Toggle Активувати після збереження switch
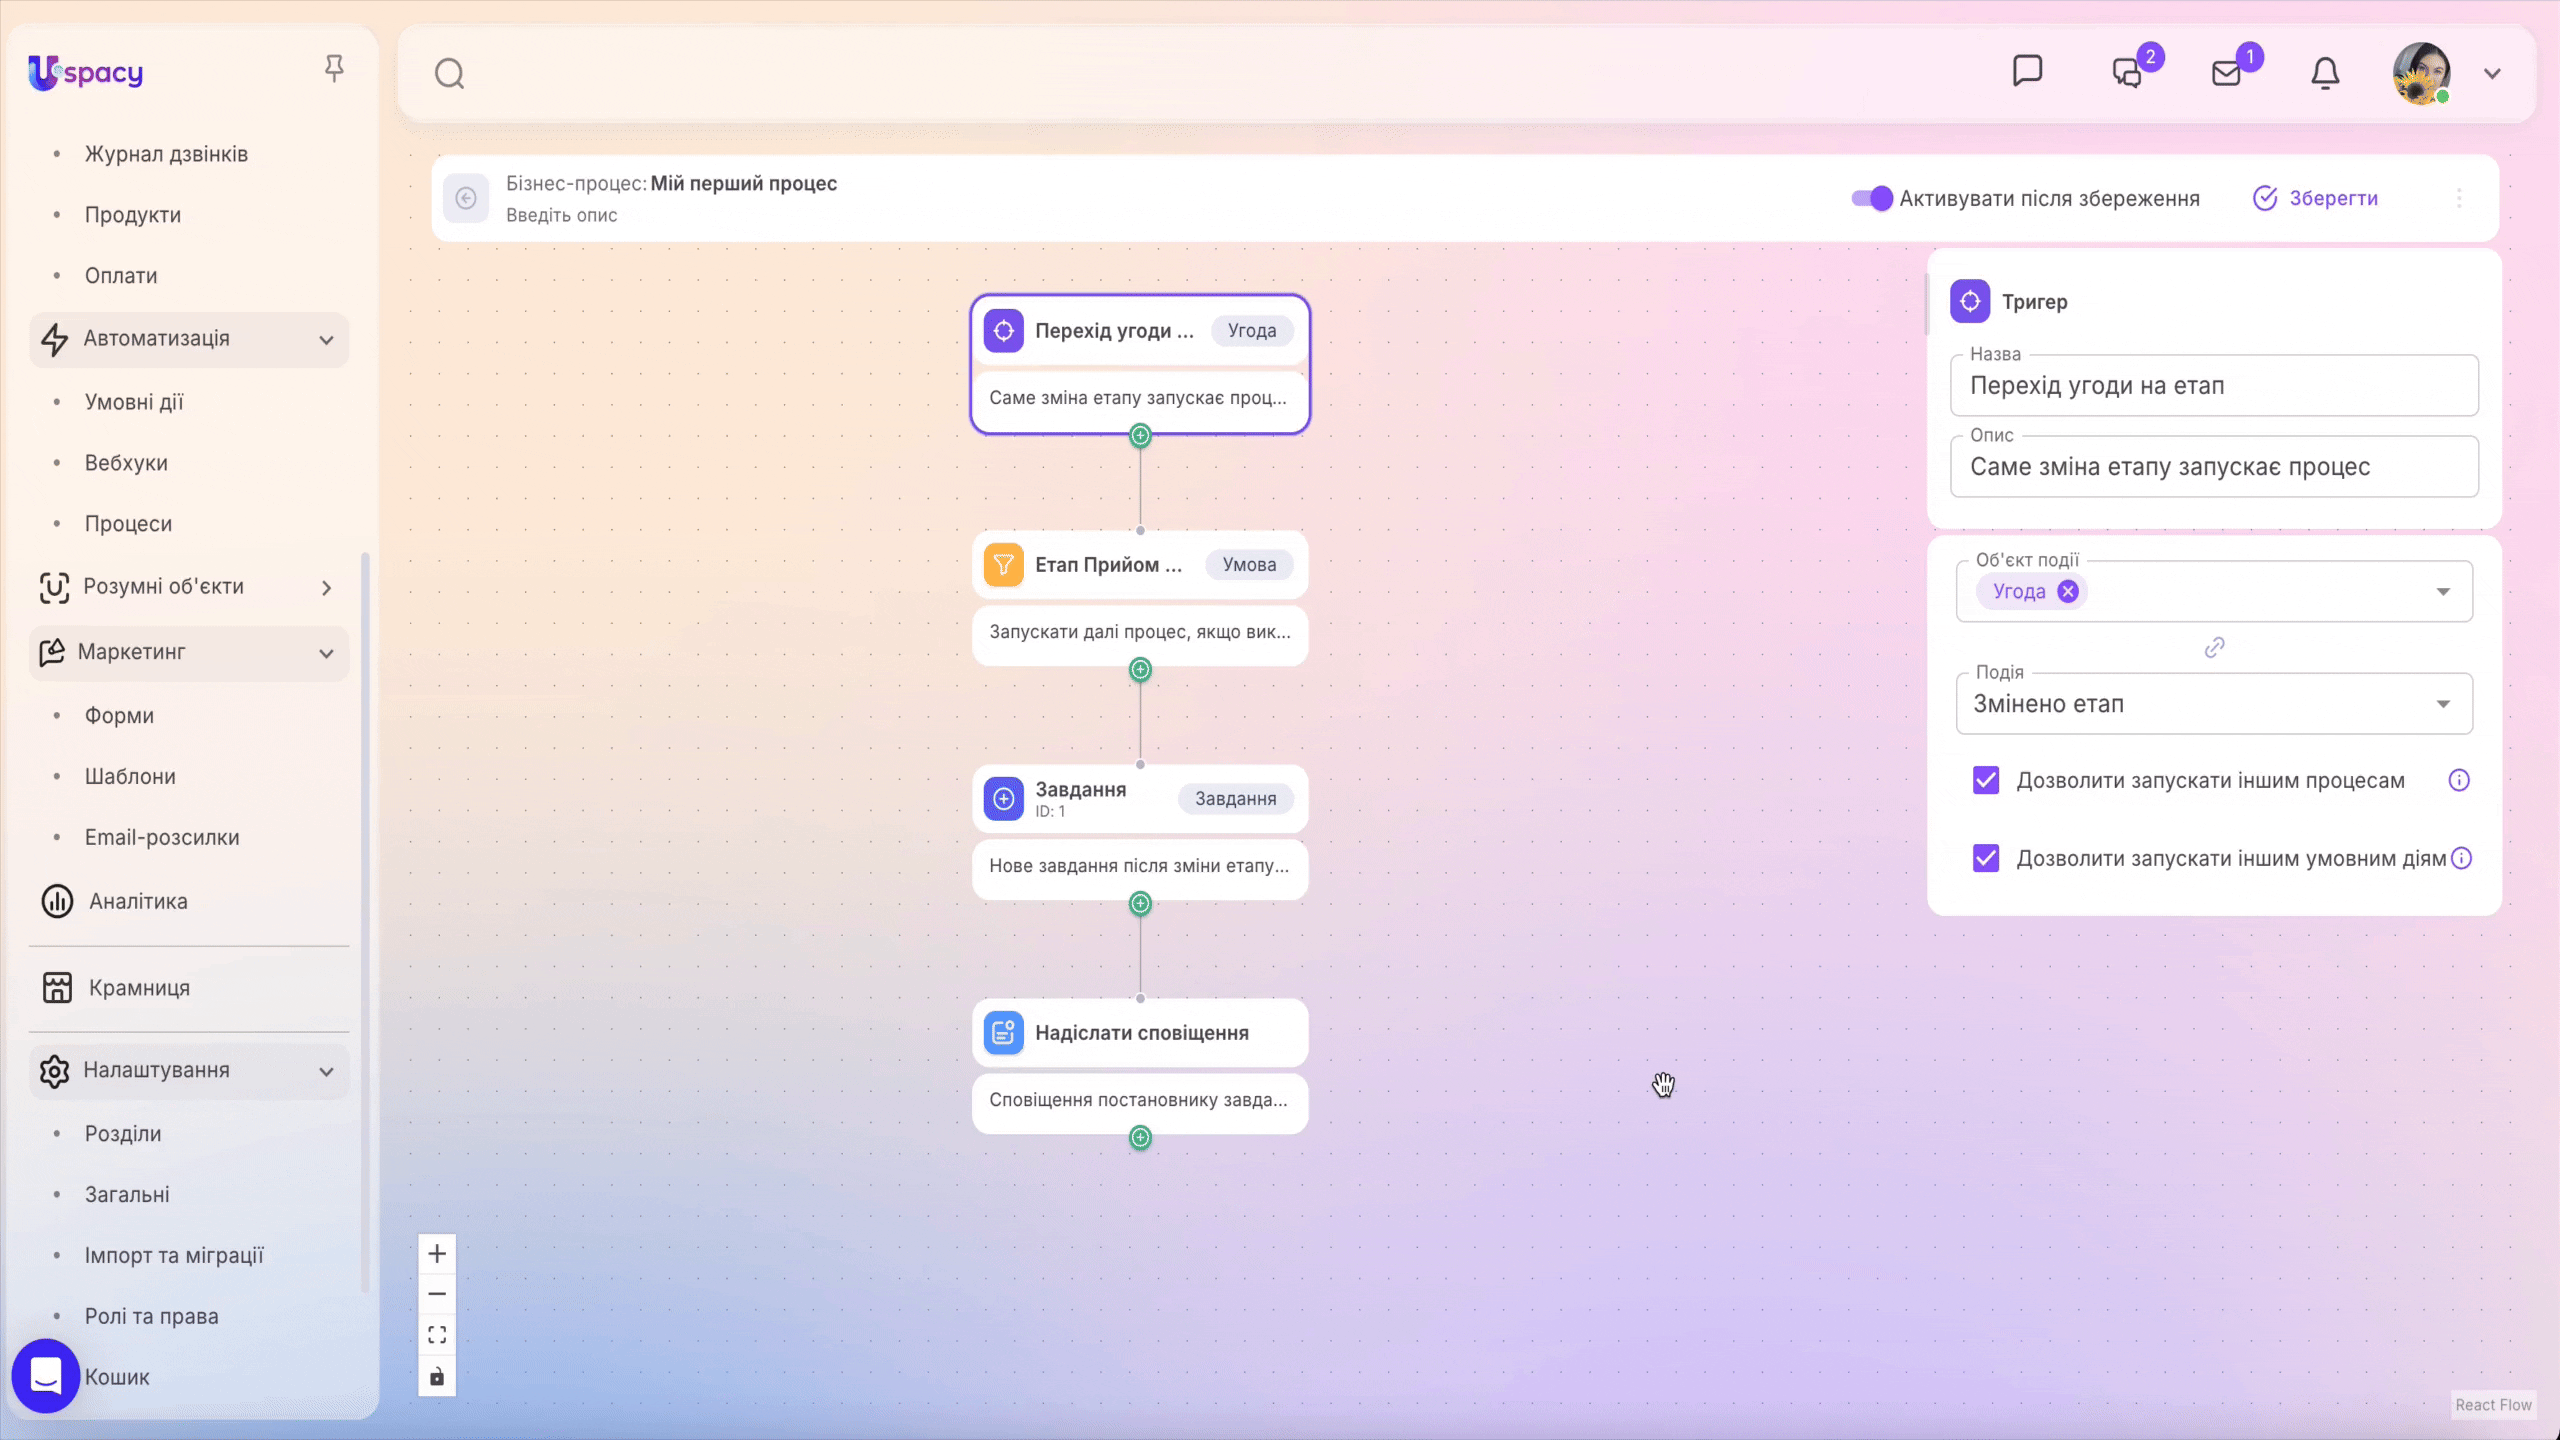Screen dimensions: 2560x1440 pyautogui.click(x=1872, y=198)
